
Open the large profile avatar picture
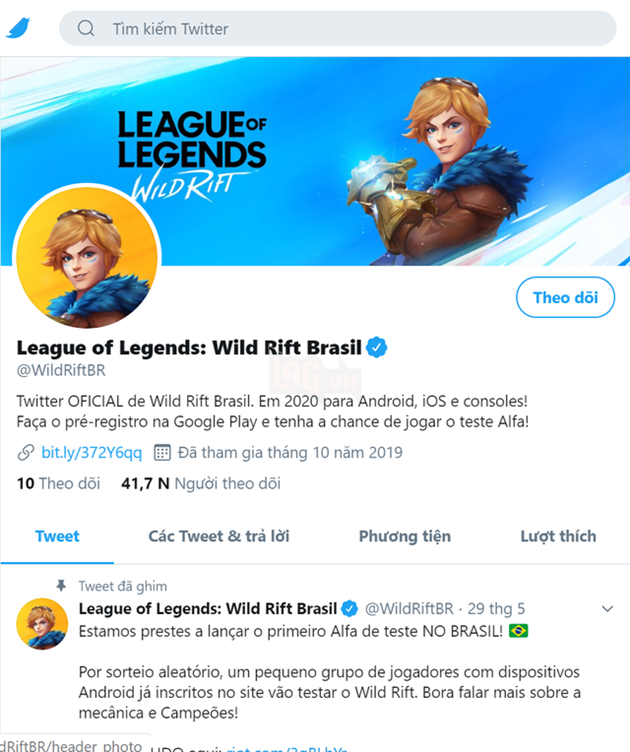[x=87, y=257]
